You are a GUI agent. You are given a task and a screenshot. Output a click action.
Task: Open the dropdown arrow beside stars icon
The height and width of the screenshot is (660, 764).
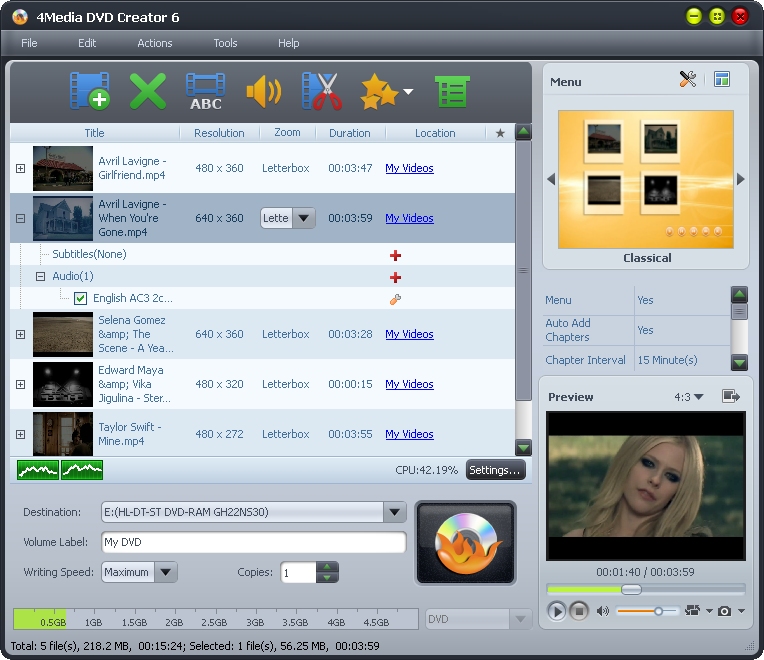tap(408, 91)
